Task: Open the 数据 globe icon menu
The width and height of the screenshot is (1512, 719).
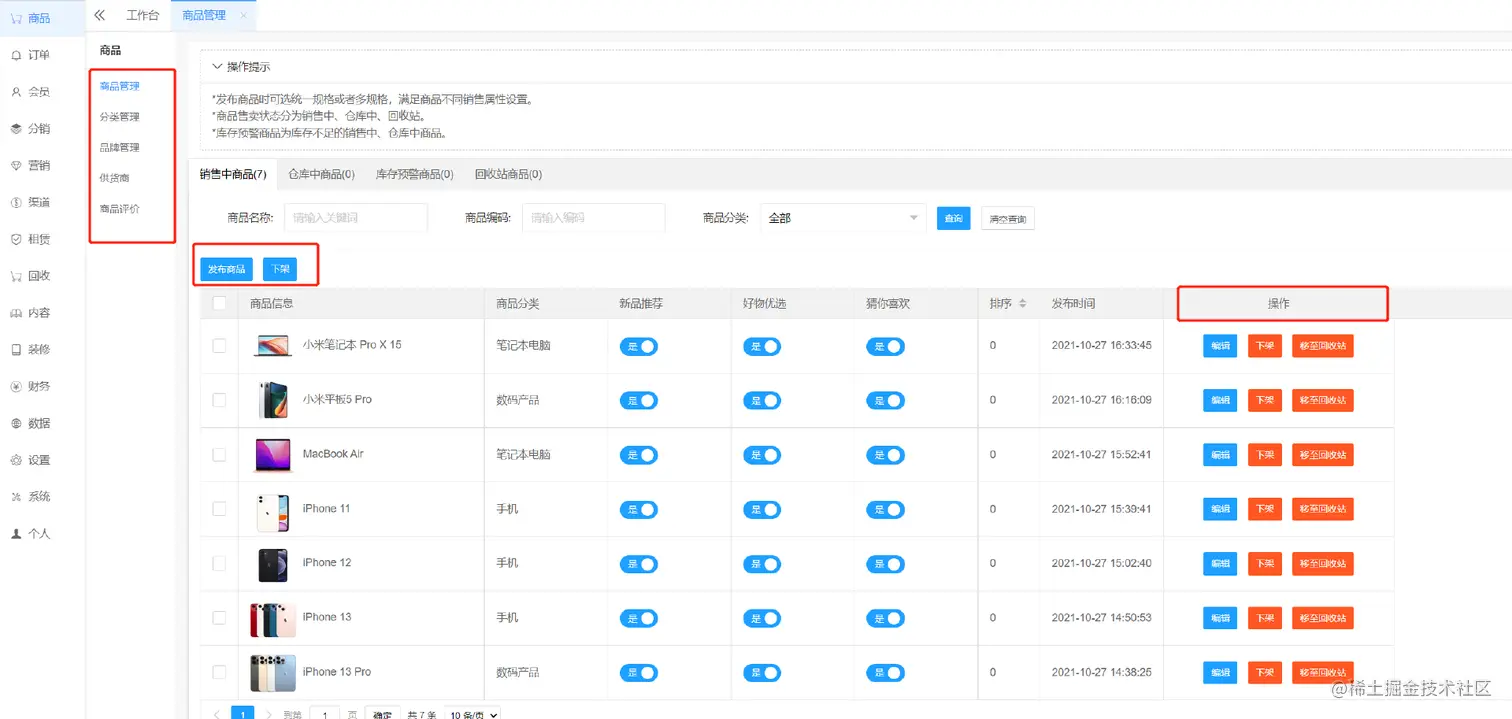Action: click(x=16, y=423)
